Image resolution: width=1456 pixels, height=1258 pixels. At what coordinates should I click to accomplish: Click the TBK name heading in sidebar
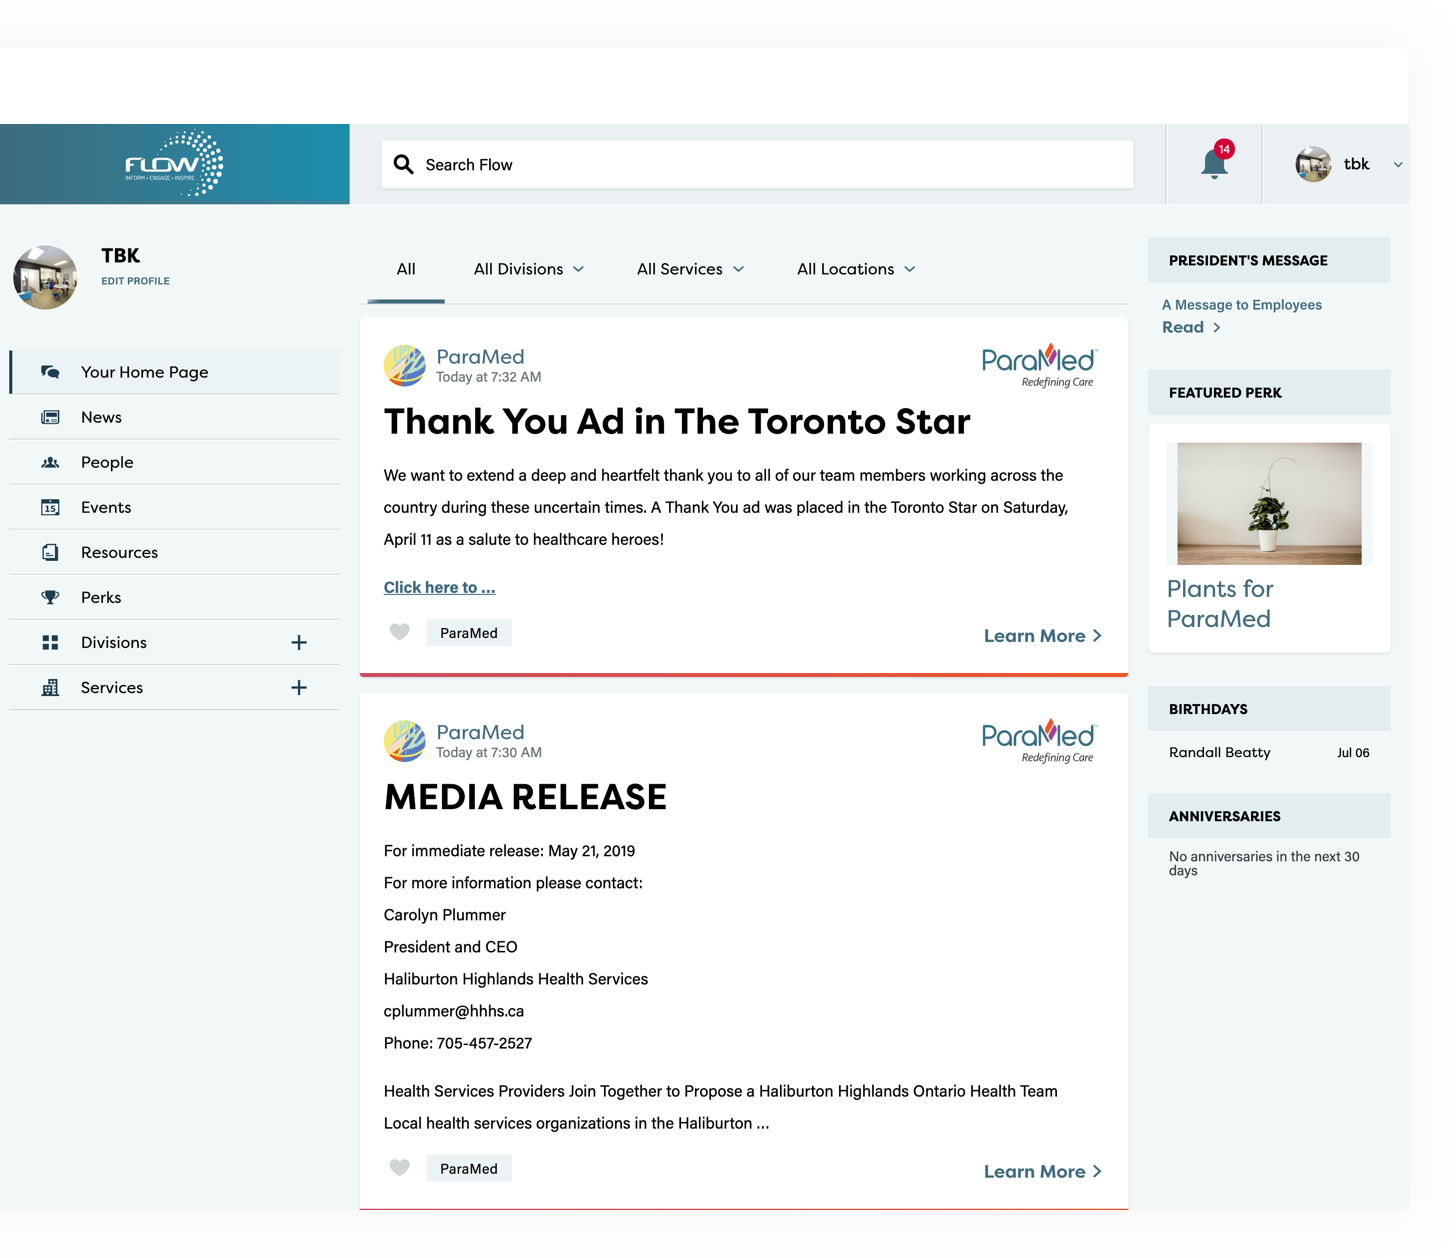[x=120, y=256]
